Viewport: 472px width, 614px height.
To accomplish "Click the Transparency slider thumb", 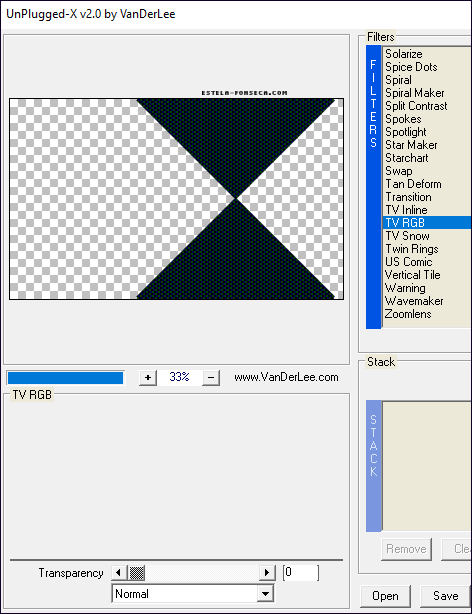I will coord(137,573).
